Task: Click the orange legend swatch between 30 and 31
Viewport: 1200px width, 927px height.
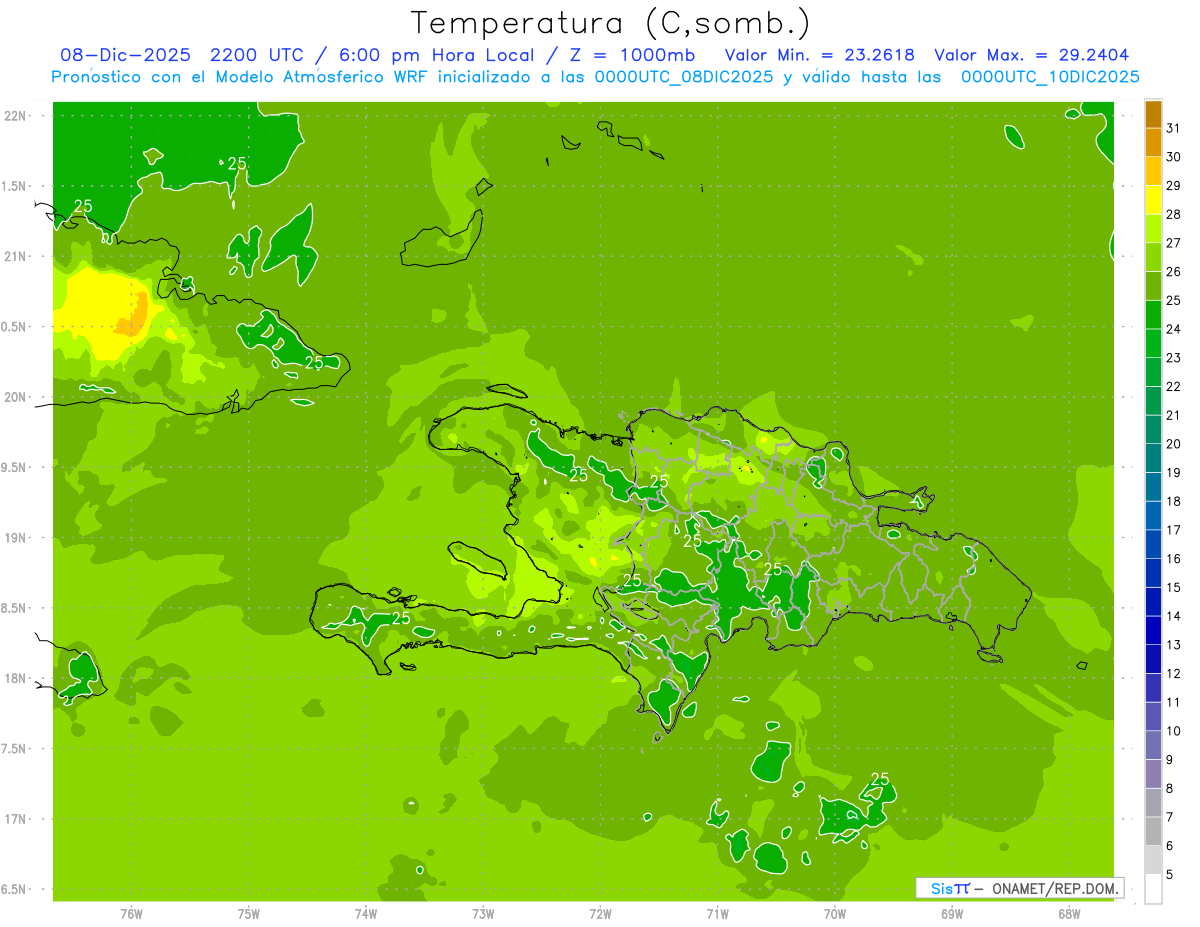Action: 1153,143
